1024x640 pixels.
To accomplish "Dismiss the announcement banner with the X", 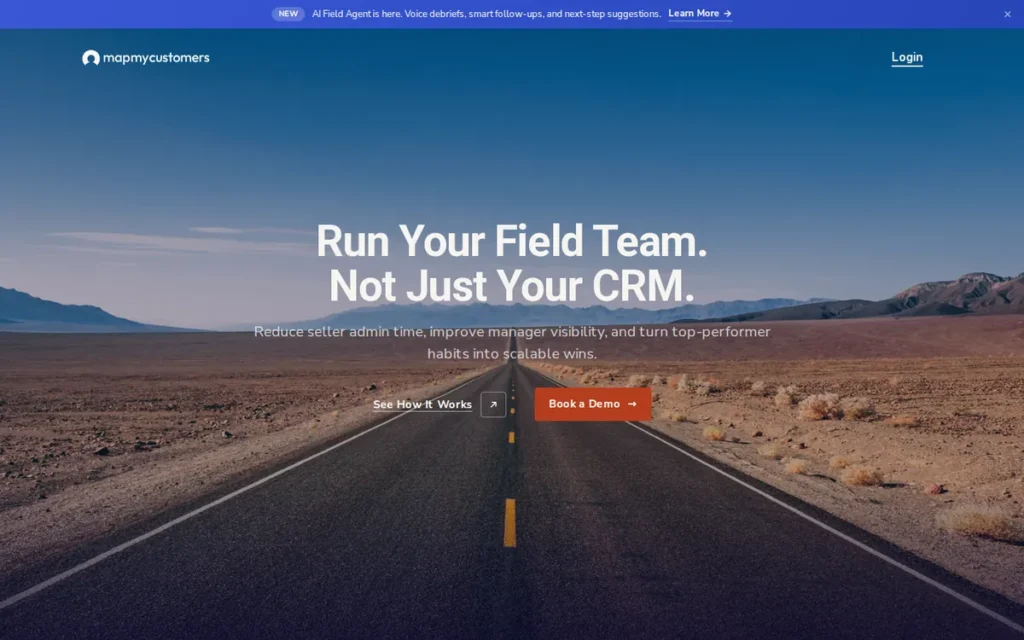I will [1007, 14].
